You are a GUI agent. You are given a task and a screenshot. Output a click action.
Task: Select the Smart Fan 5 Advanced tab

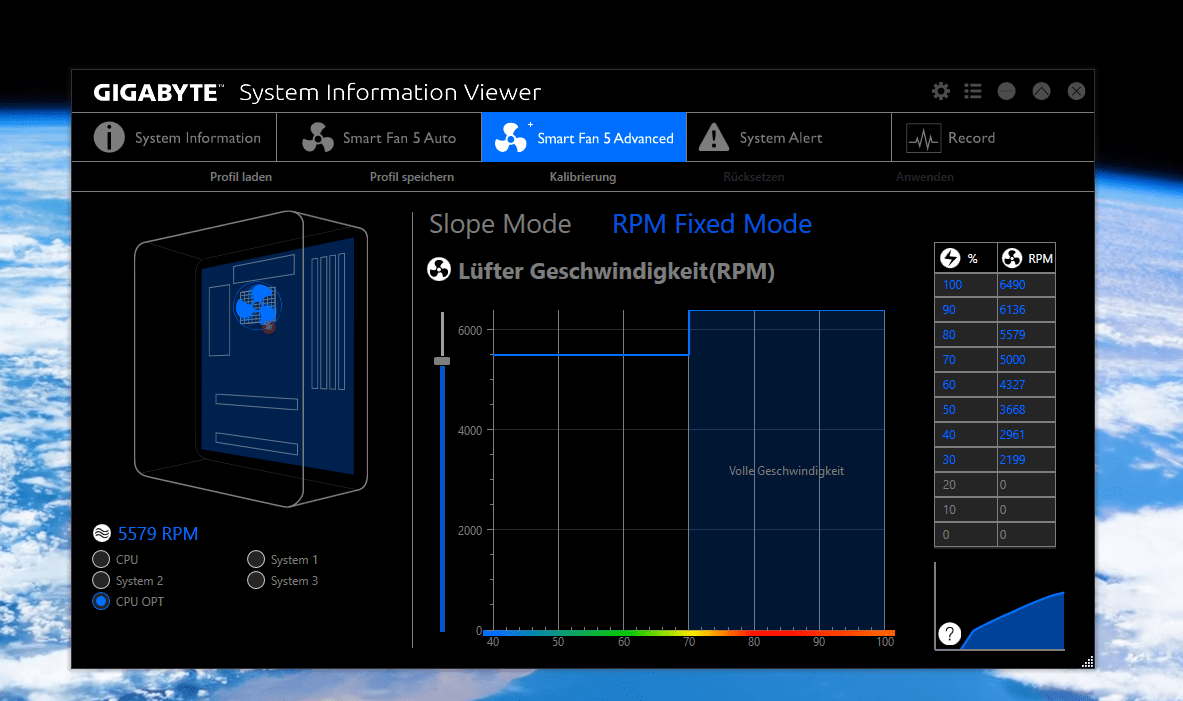[x=584, y=137]
